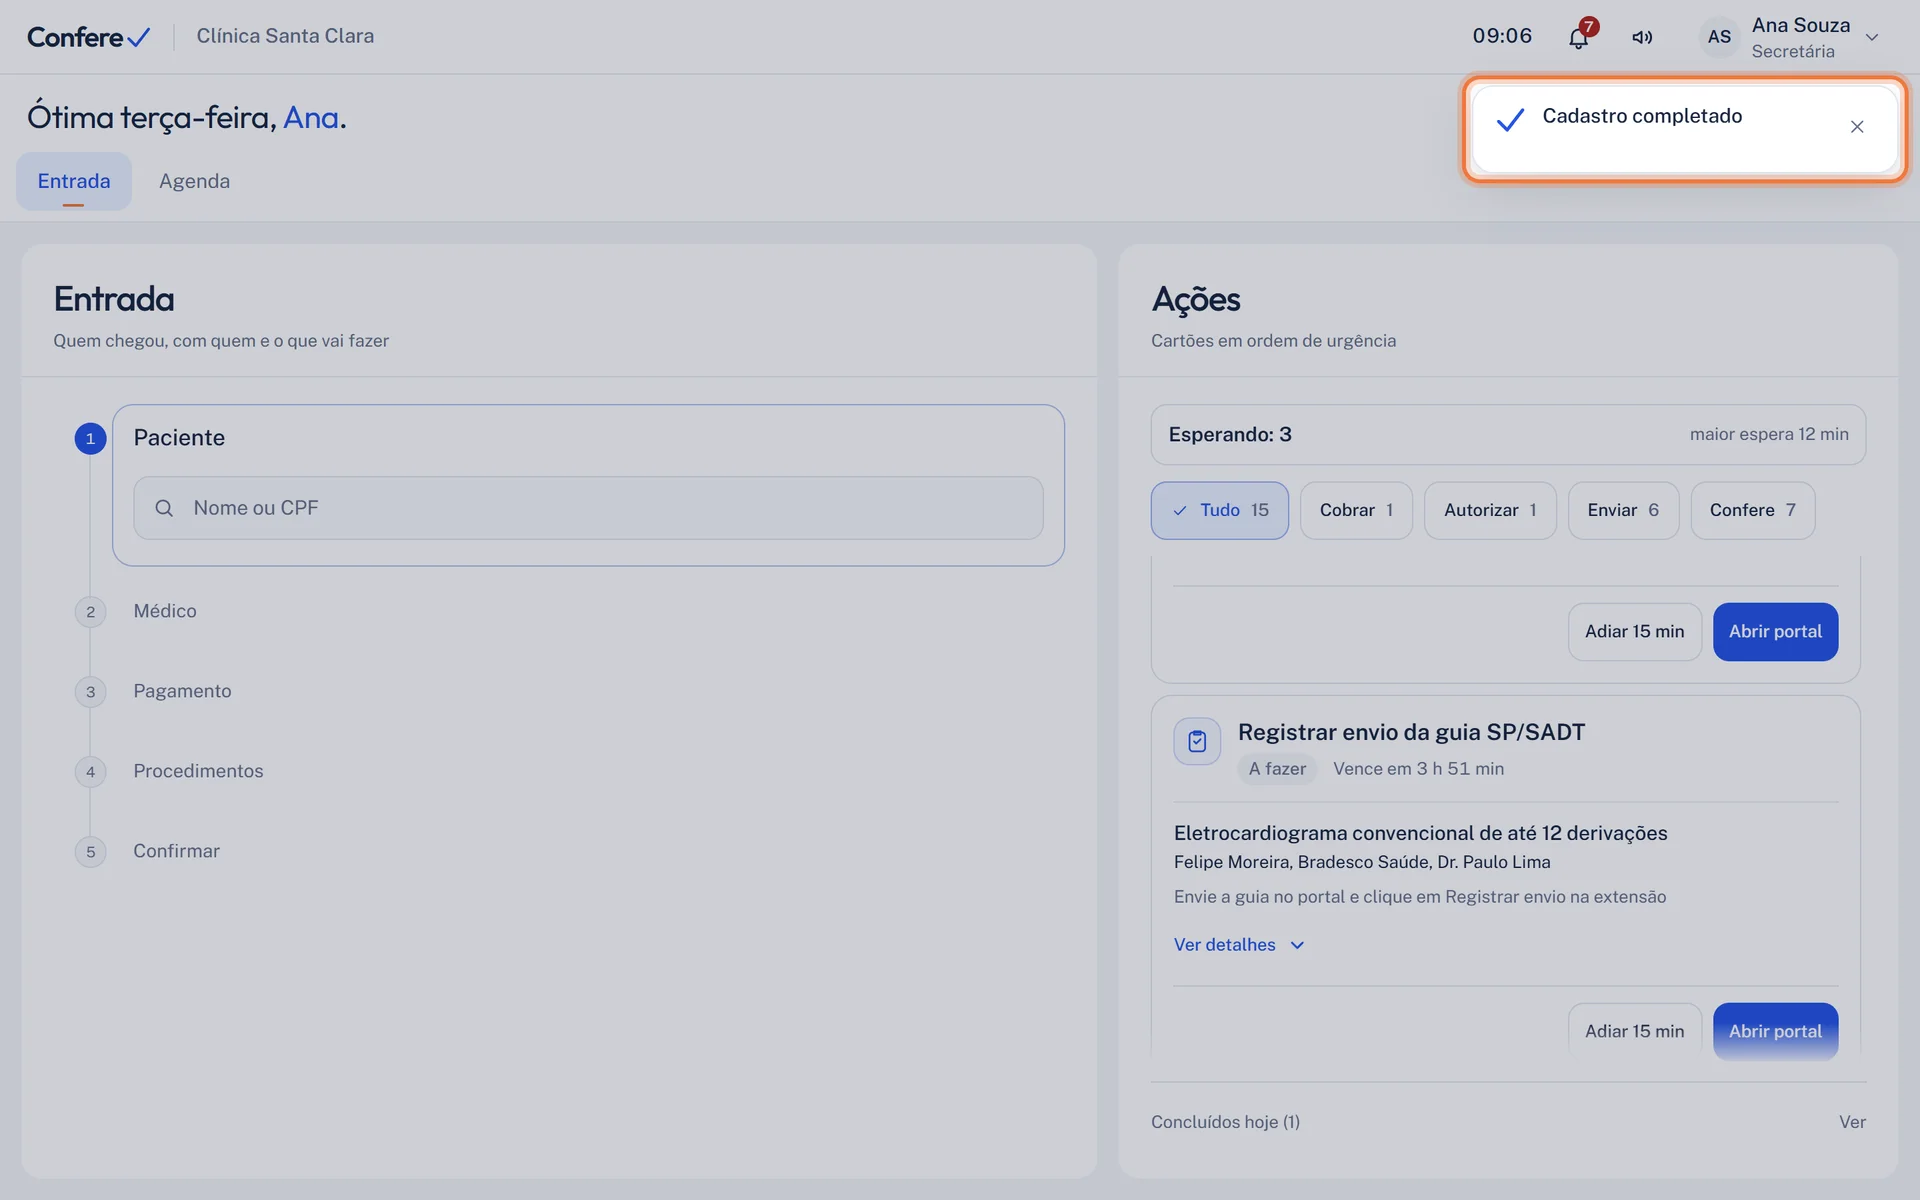Click the clipboard icon on SP/SADT card

[x=1197, y=741]
